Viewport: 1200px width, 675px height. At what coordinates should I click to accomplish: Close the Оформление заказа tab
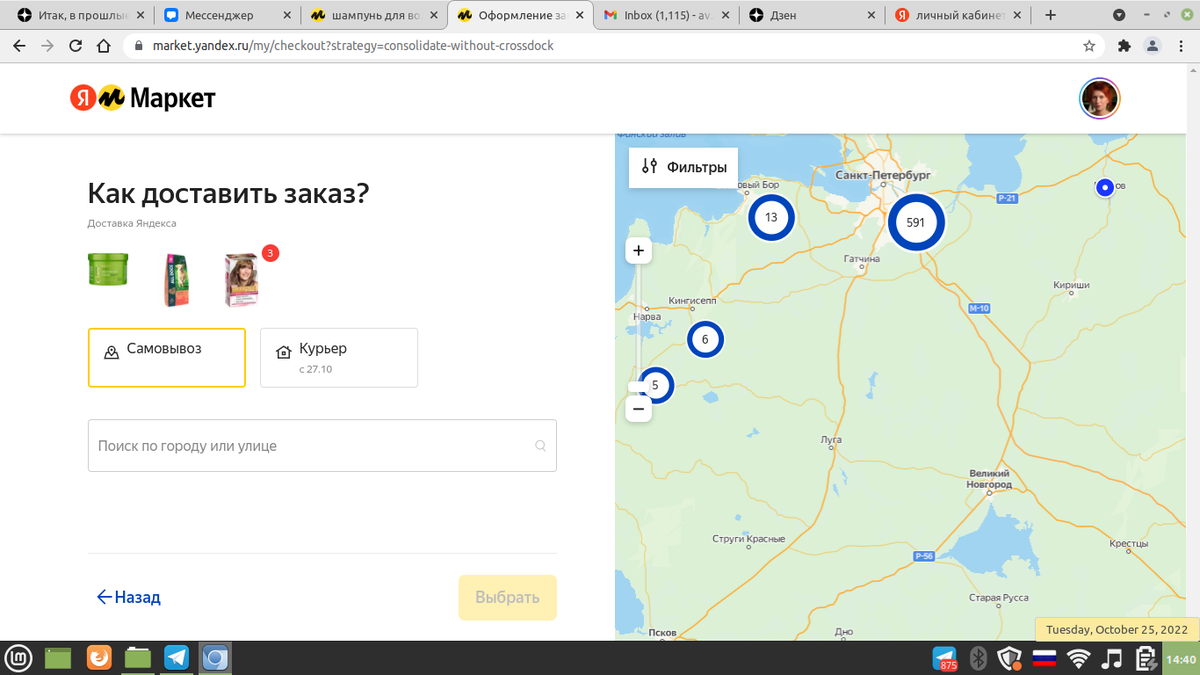pos(579,15)
